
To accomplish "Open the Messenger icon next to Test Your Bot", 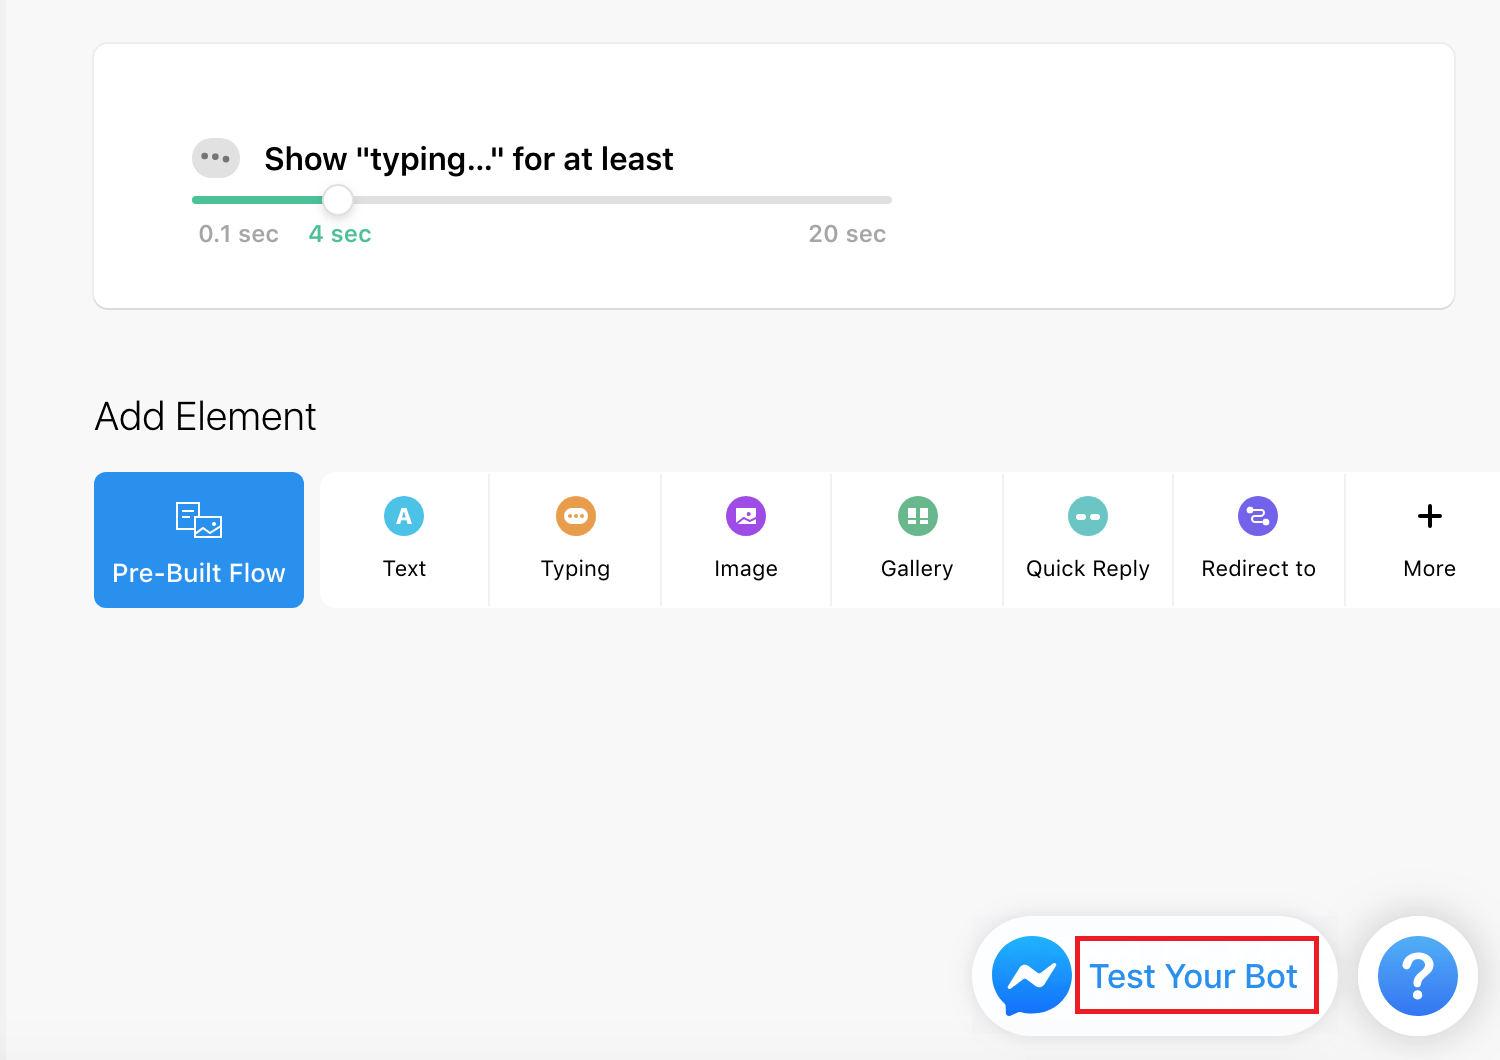I will [1030, 976].
